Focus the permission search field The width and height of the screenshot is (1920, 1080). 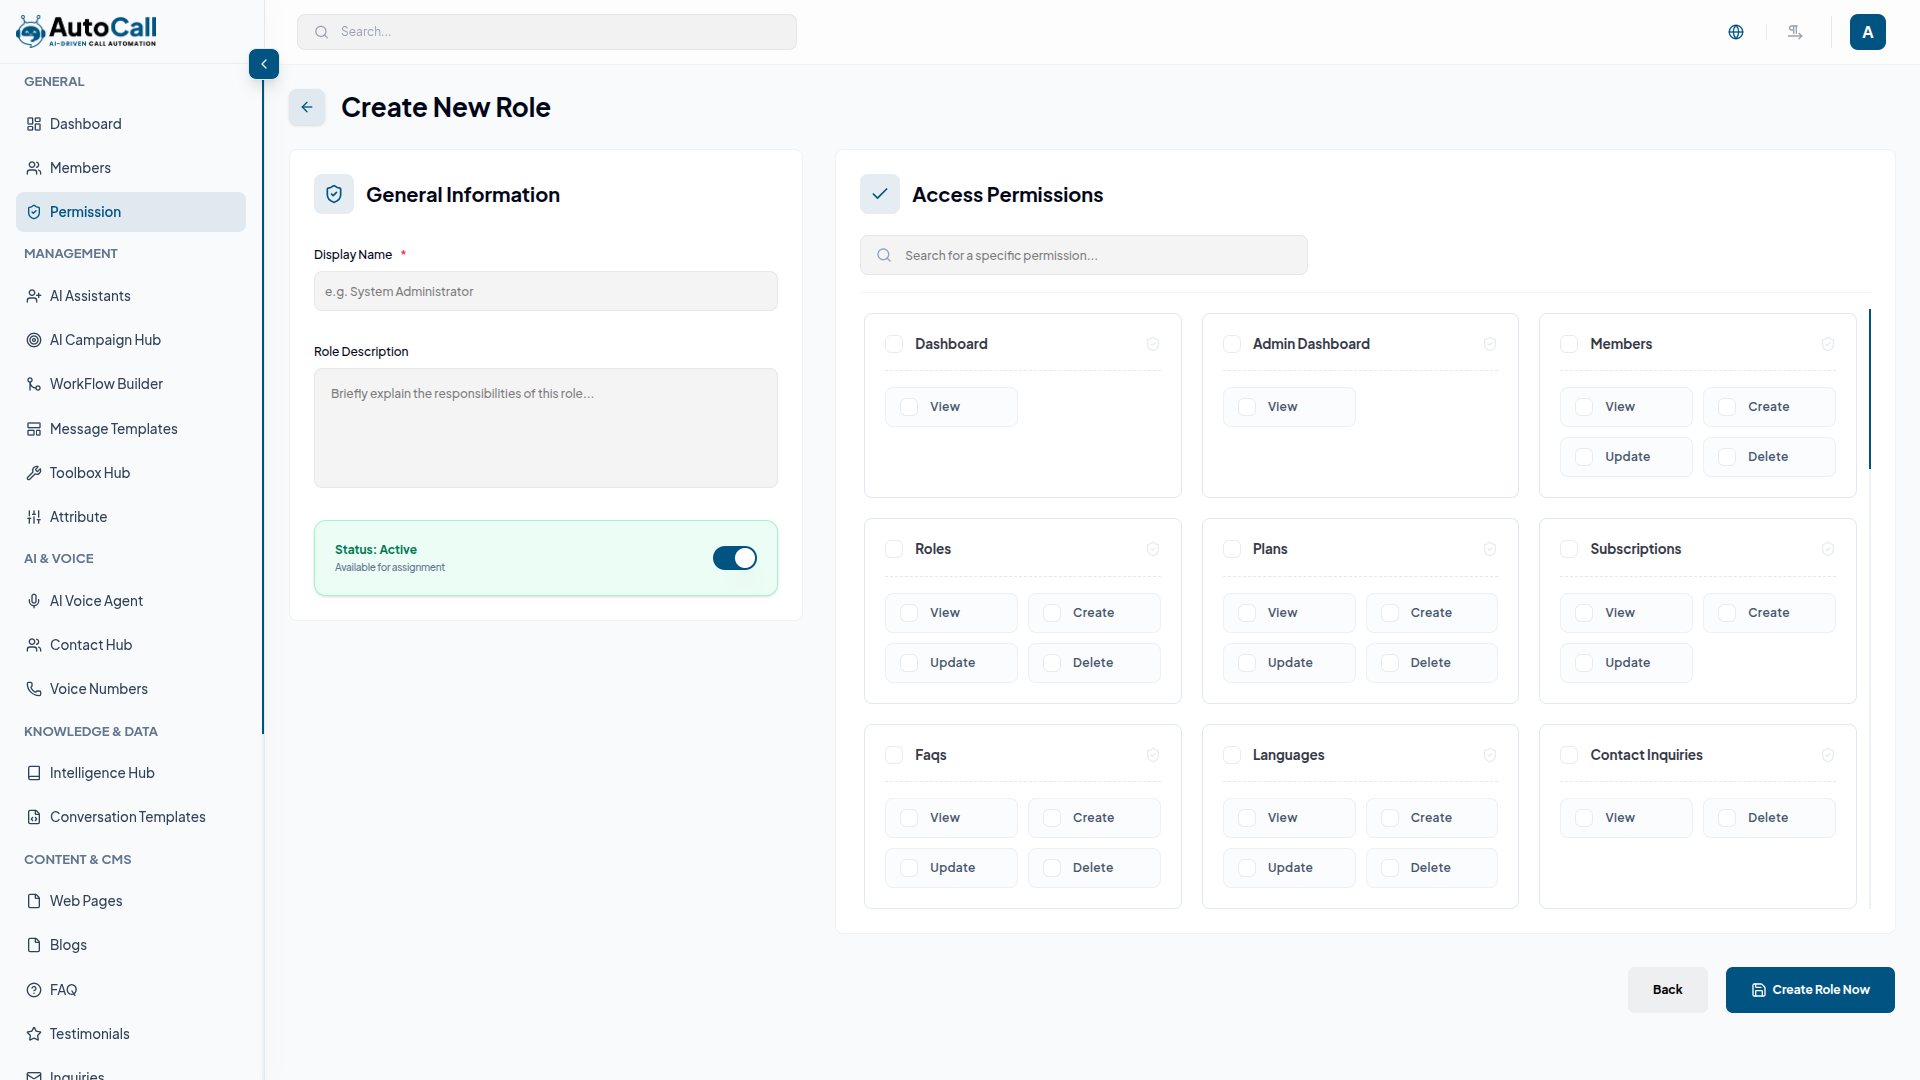click(x=1084, y=255)
